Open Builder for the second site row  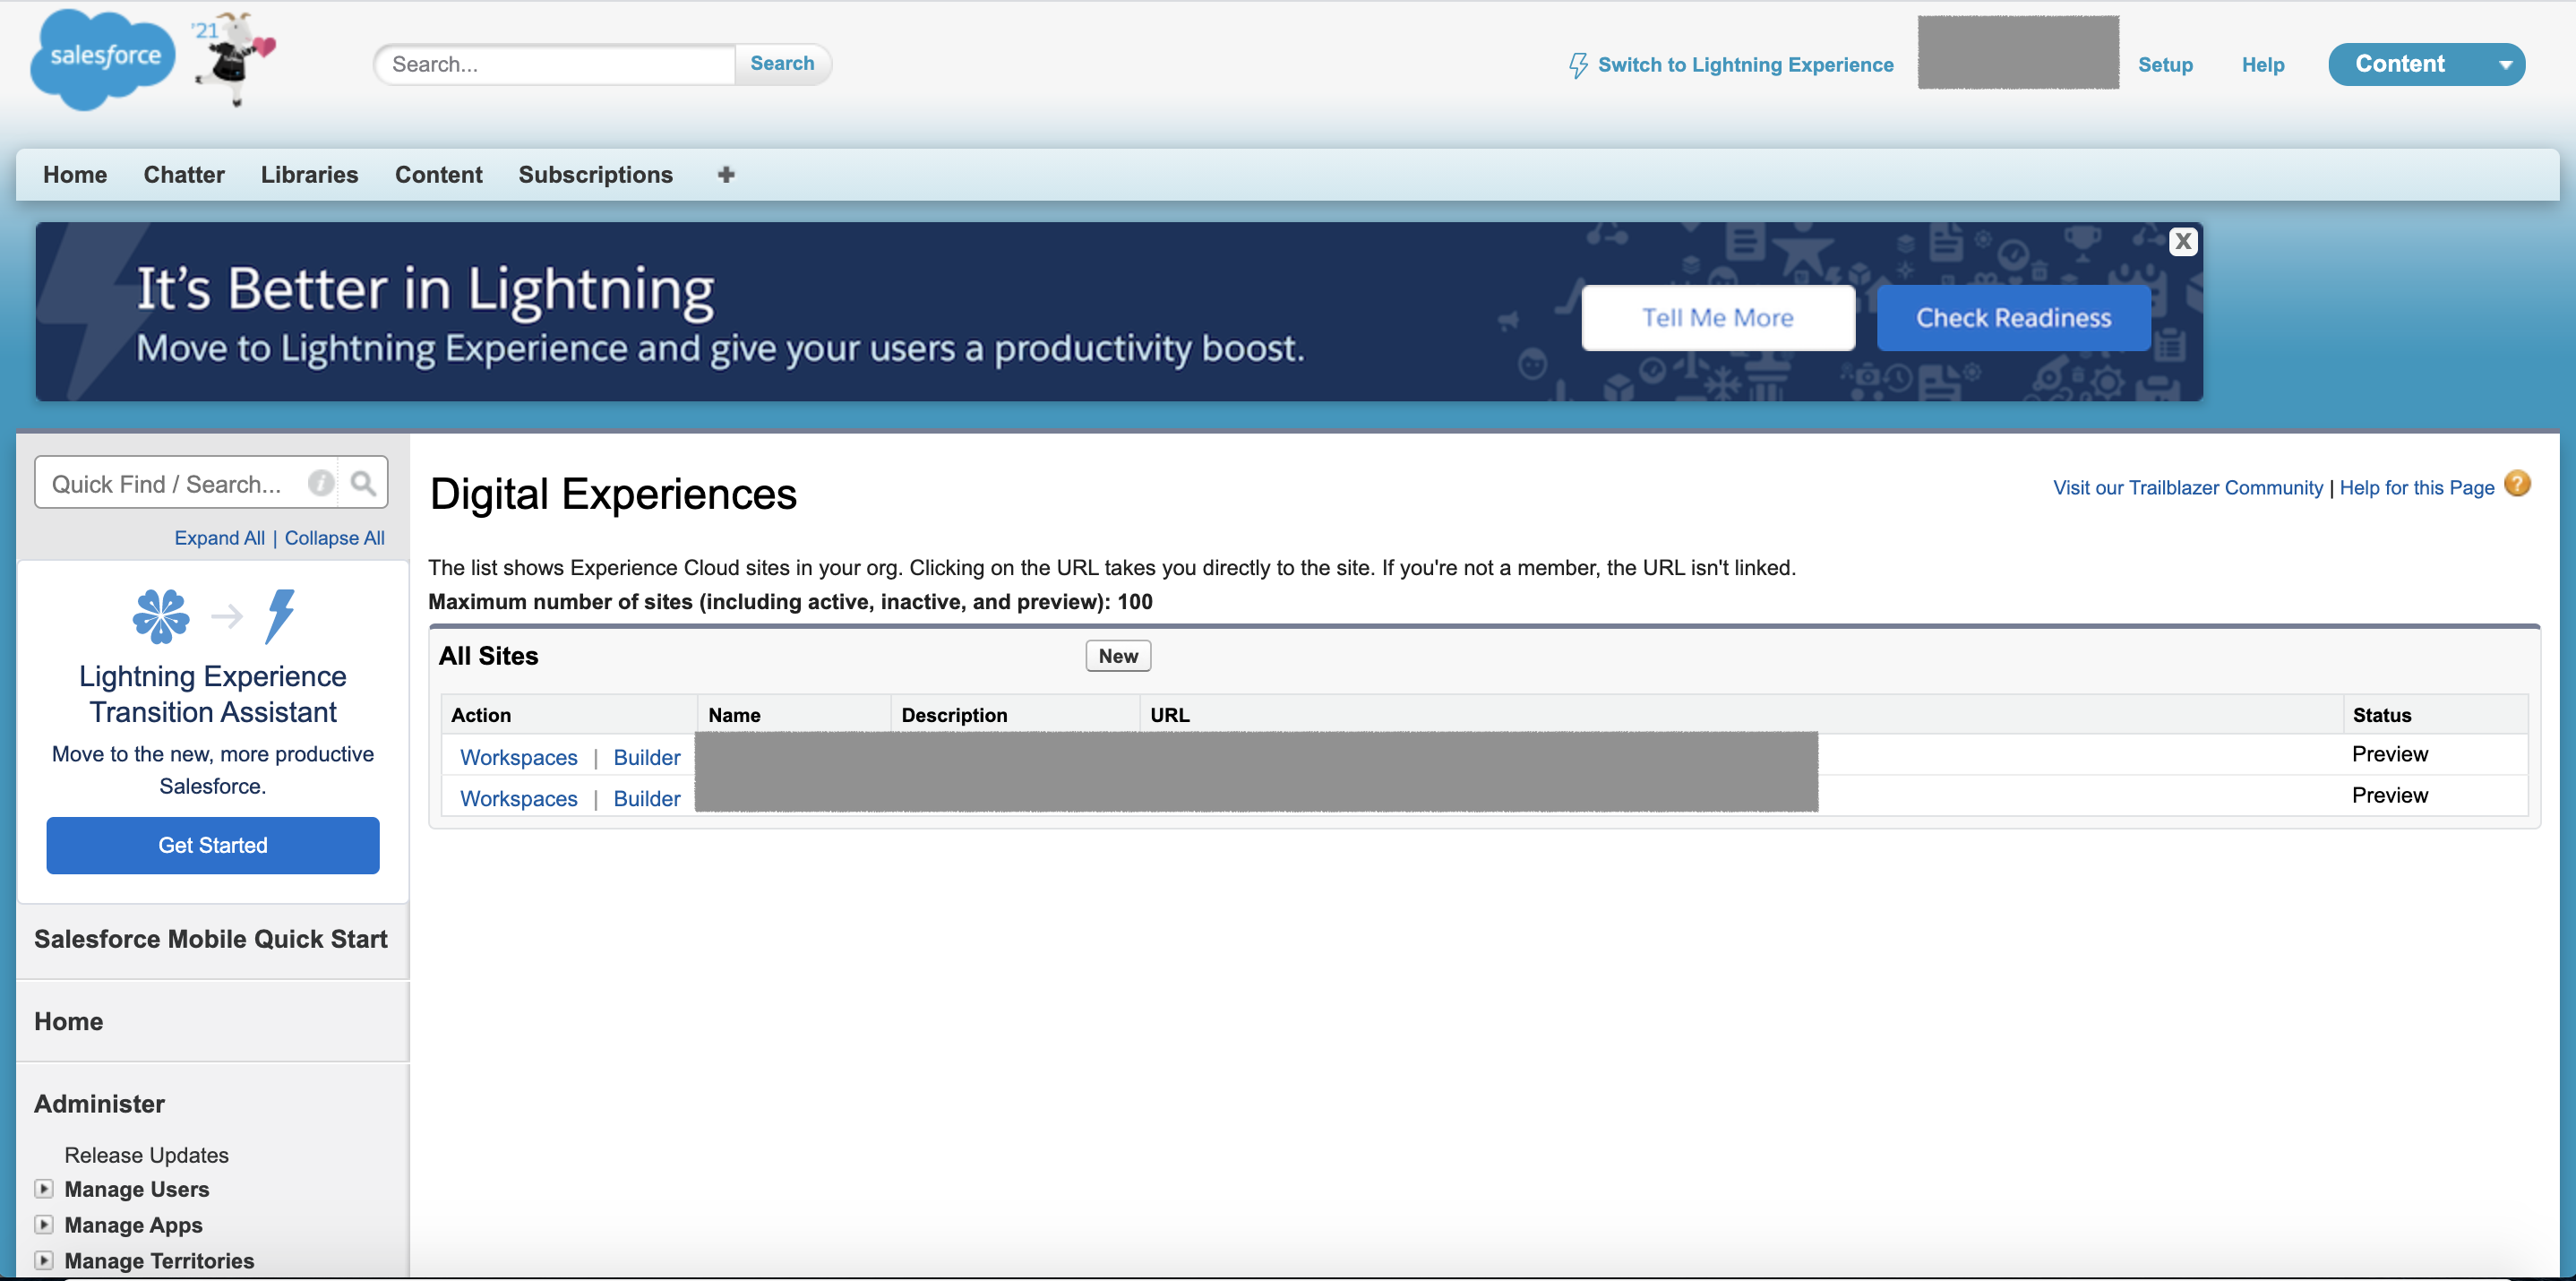point(646,798)
